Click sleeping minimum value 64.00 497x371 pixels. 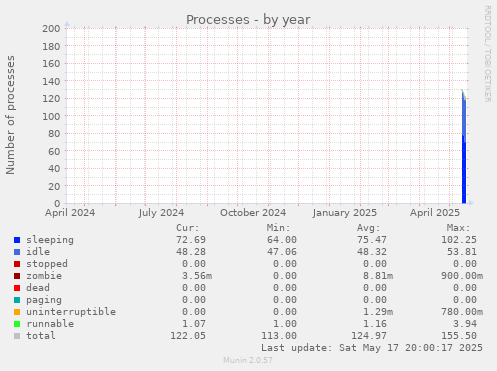pos(282,240)
